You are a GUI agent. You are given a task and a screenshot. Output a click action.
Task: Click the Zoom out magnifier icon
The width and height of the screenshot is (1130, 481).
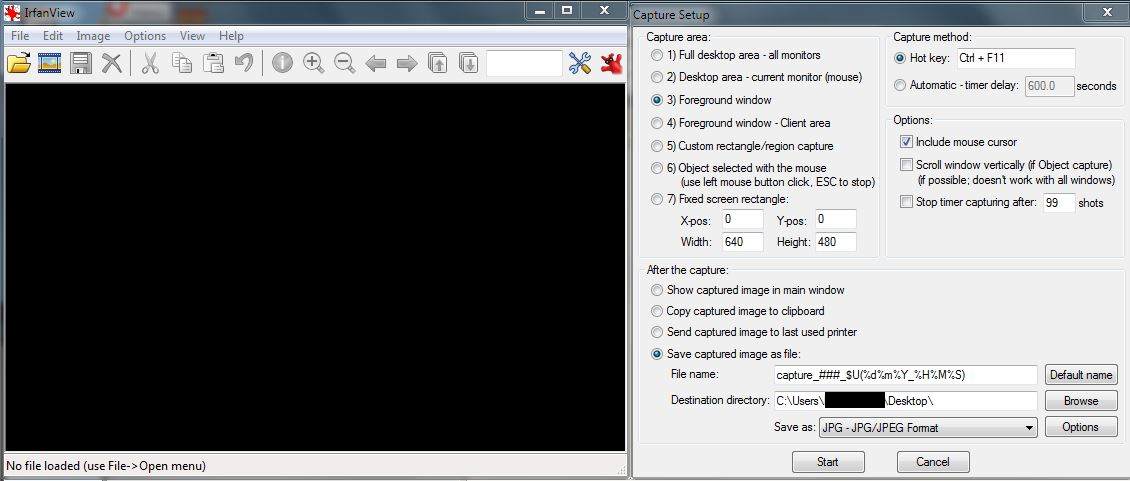point(344,63)
